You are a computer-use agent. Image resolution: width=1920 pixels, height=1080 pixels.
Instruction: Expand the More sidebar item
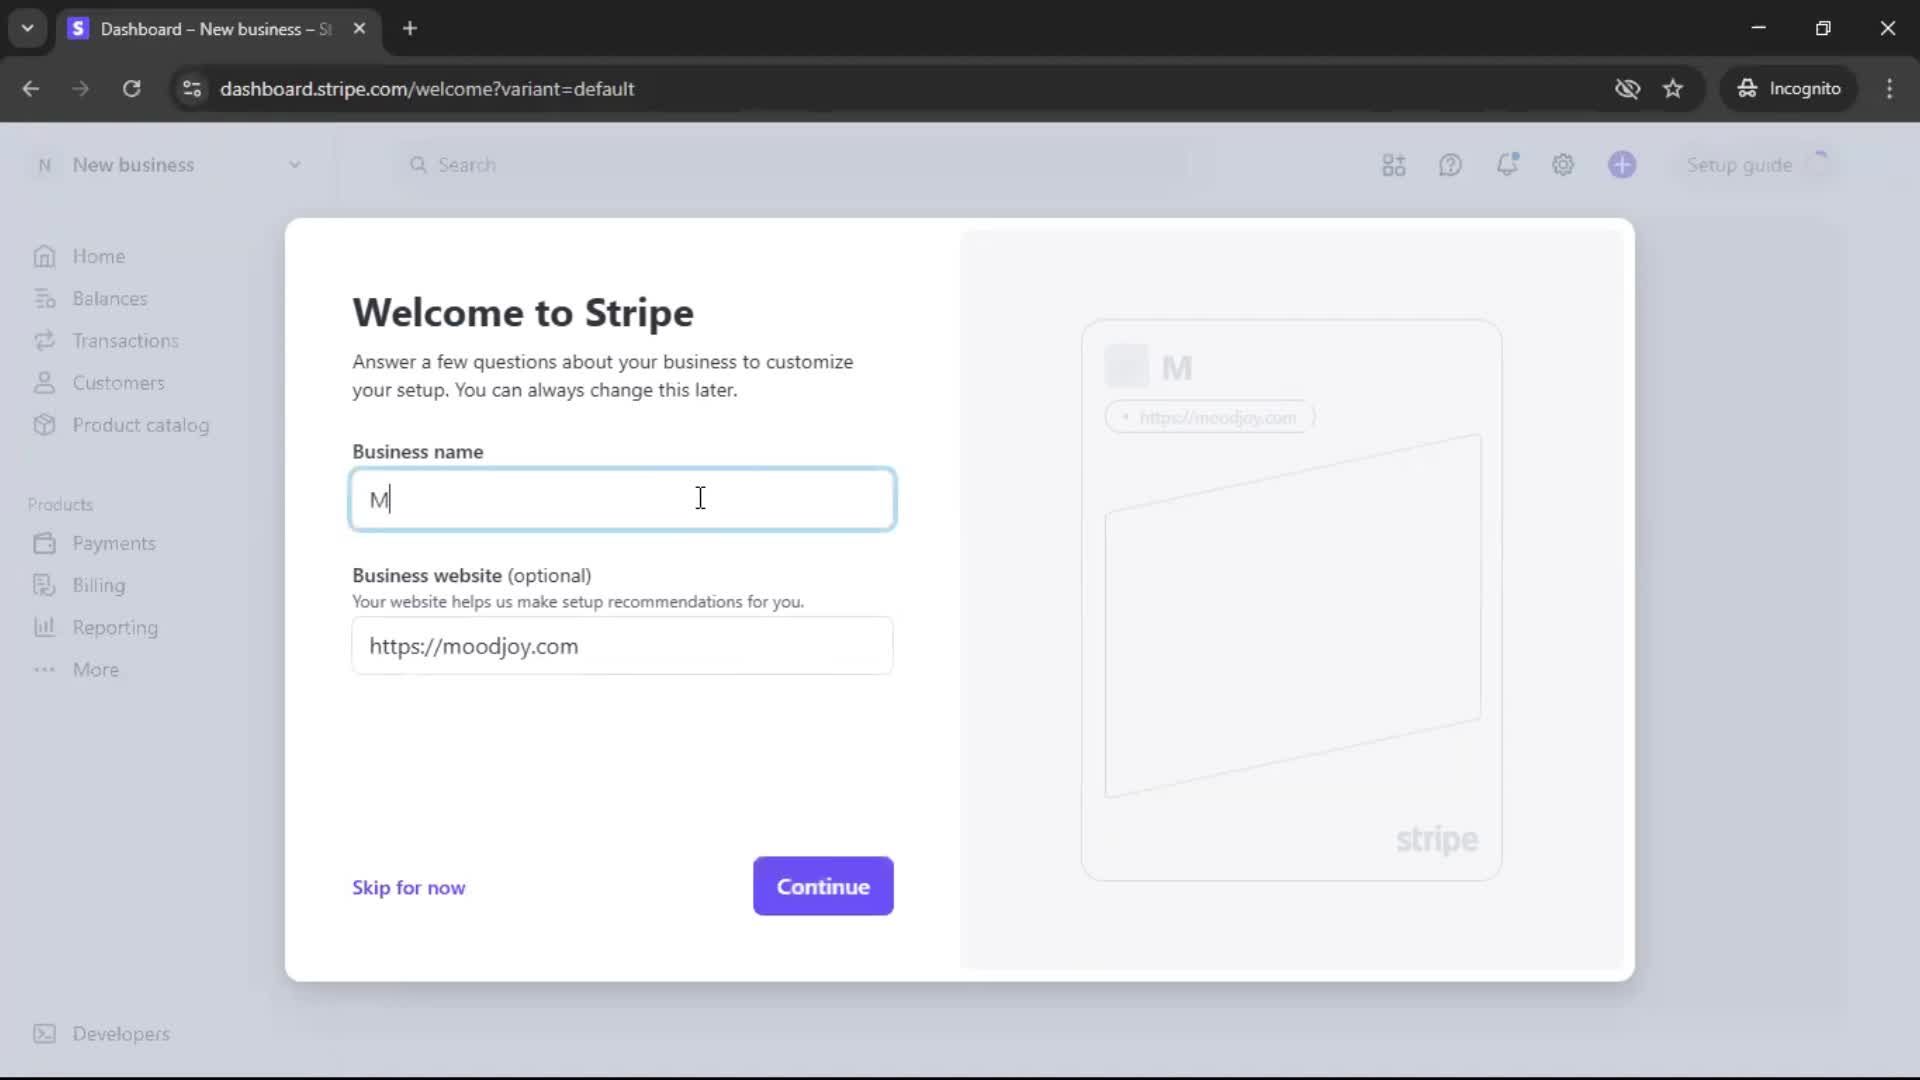95,670
